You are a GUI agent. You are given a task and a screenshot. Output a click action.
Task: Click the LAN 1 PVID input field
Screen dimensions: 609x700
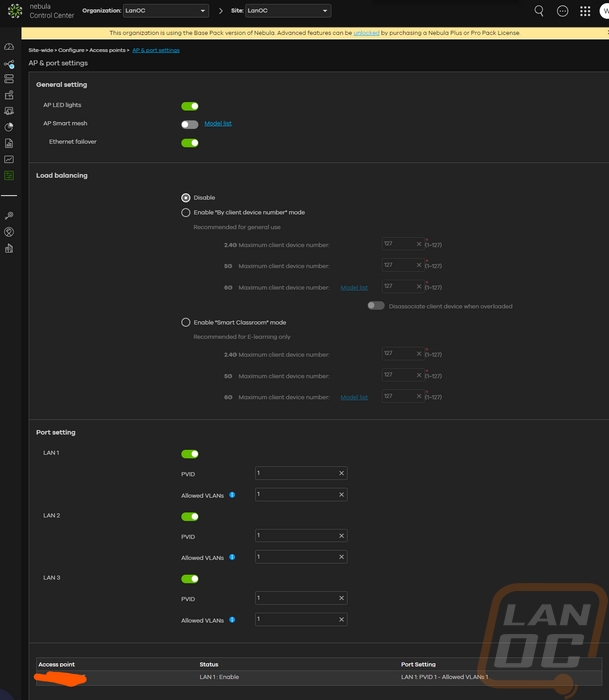click(x=301, y=473)
